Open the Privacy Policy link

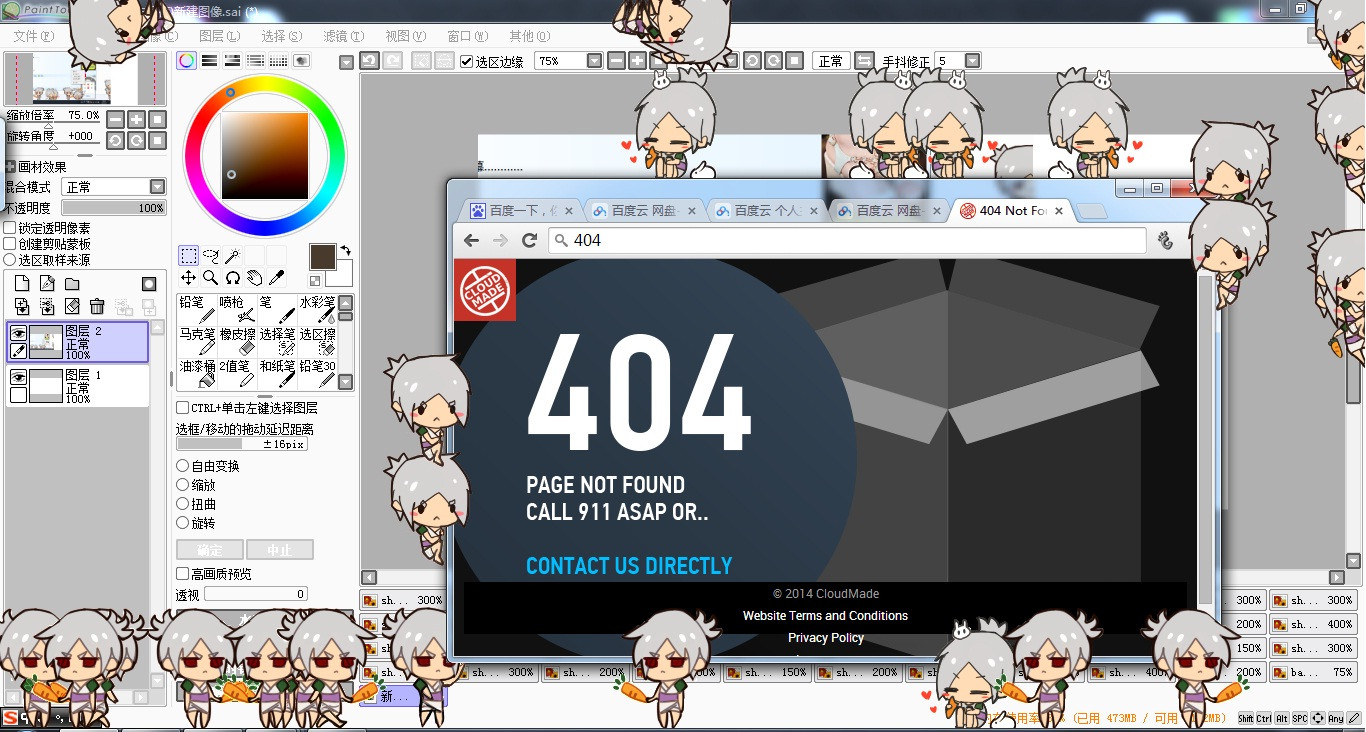tap(826, 638)
